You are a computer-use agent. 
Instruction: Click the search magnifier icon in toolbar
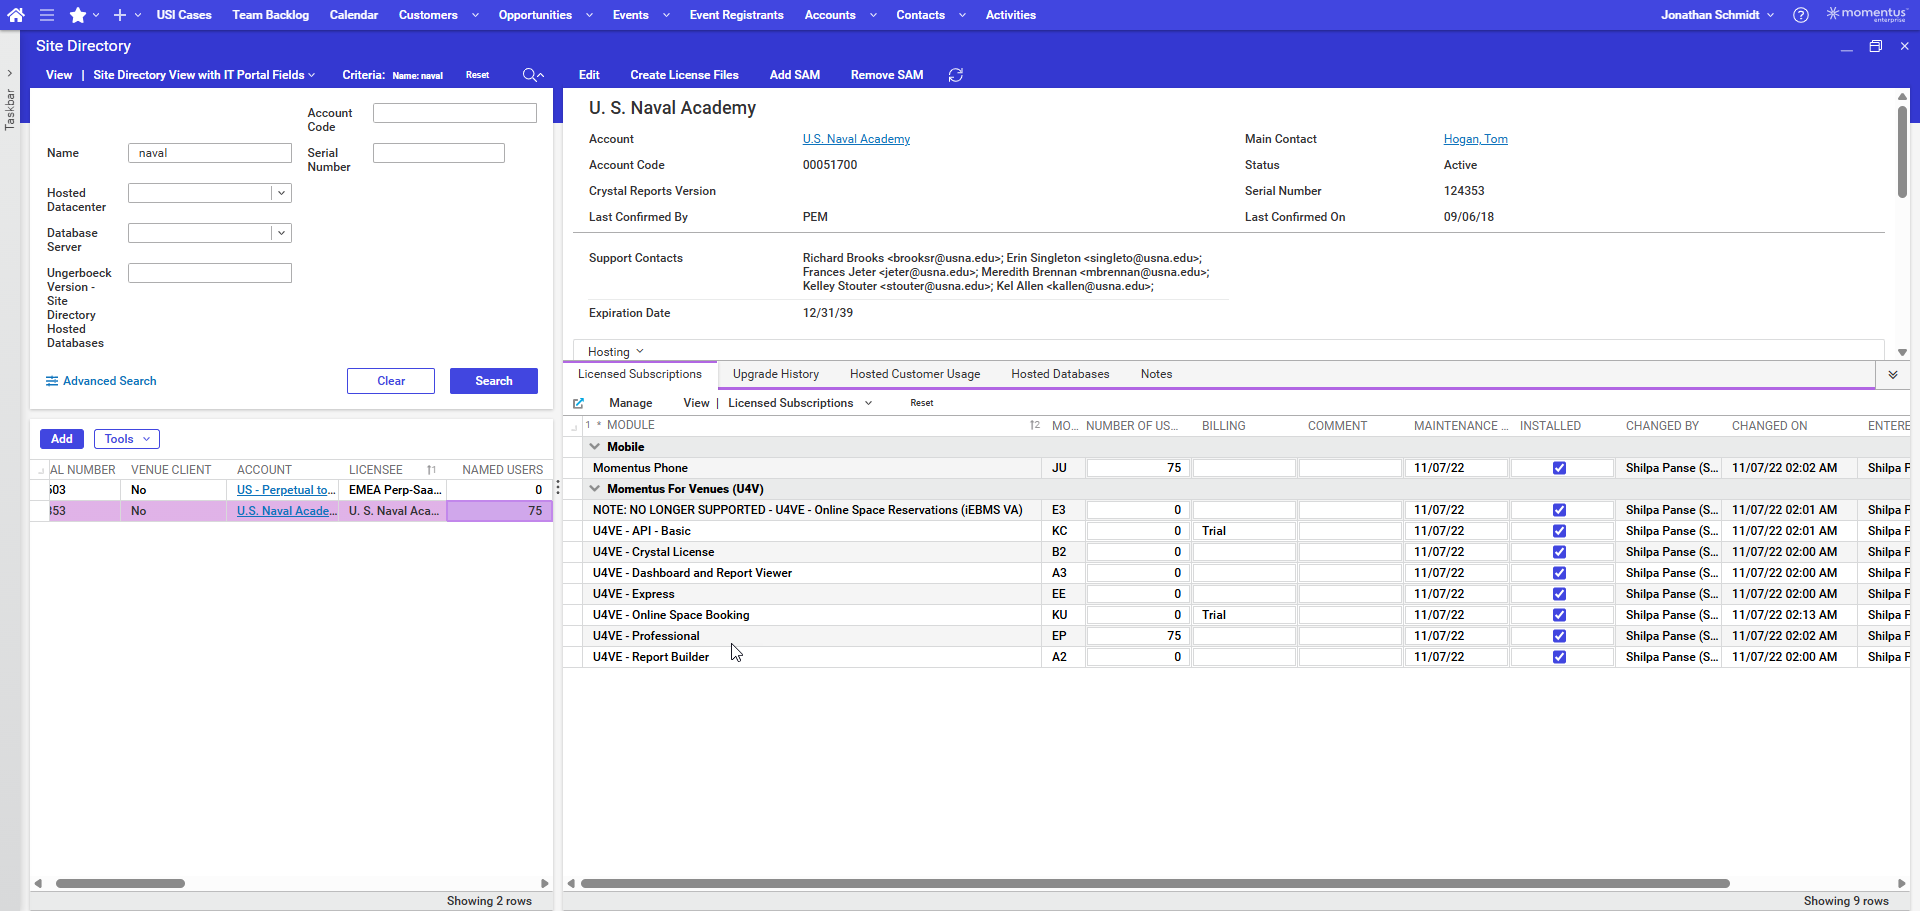pyautogui.click(x=530, y=75)
